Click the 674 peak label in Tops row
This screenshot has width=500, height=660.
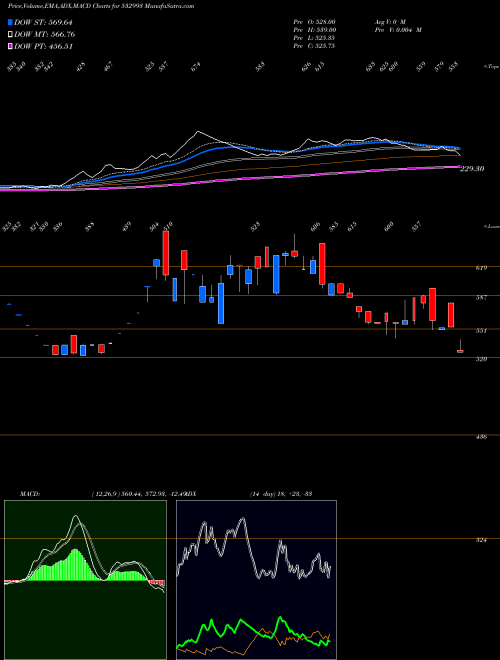pyautogui.click(x=196, y=67)
